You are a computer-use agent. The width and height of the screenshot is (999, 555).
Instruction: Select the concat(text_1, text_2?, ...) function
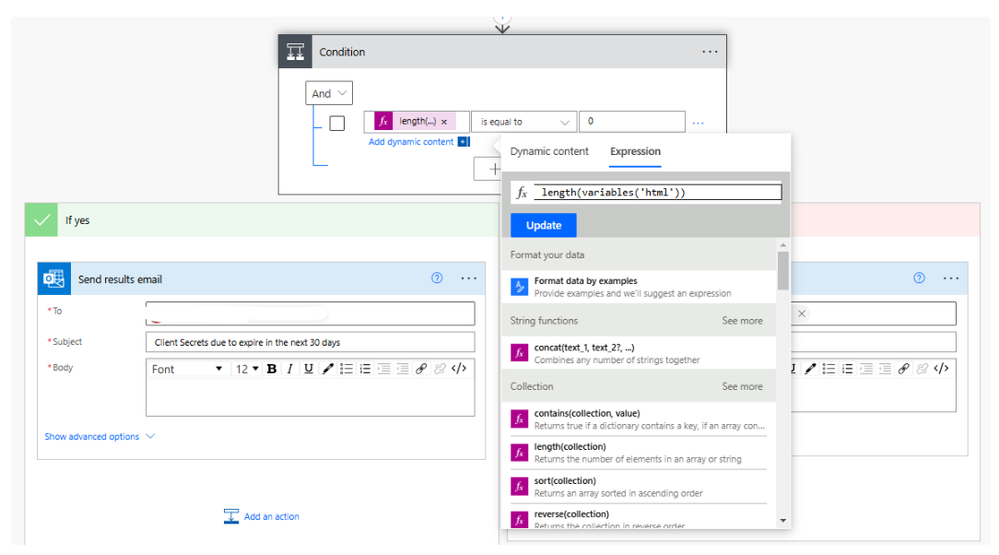tap(640, 353)
